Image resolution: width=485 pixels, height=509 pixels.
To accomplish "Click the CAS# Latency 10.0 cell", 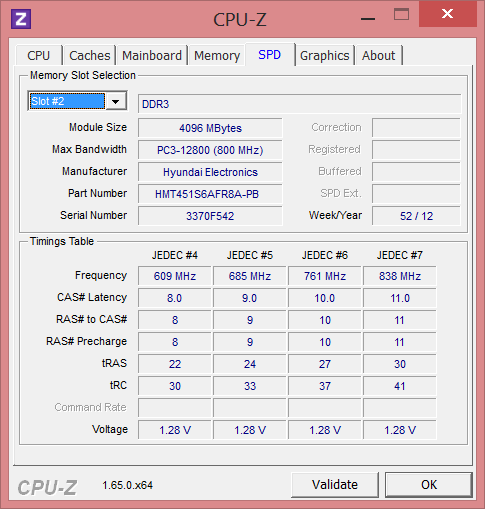I will (325, 298).
